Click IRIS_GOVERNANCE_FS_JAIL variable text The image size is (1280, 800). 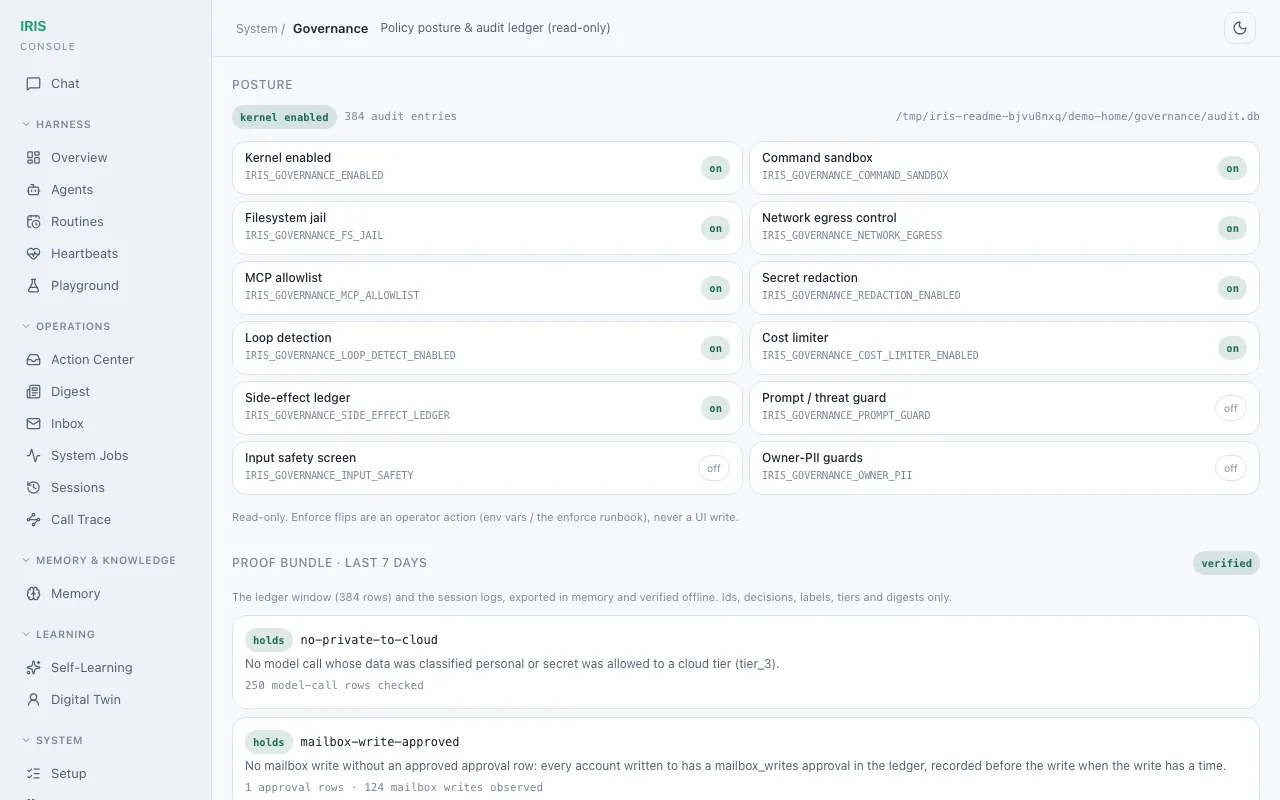(314, 236)
